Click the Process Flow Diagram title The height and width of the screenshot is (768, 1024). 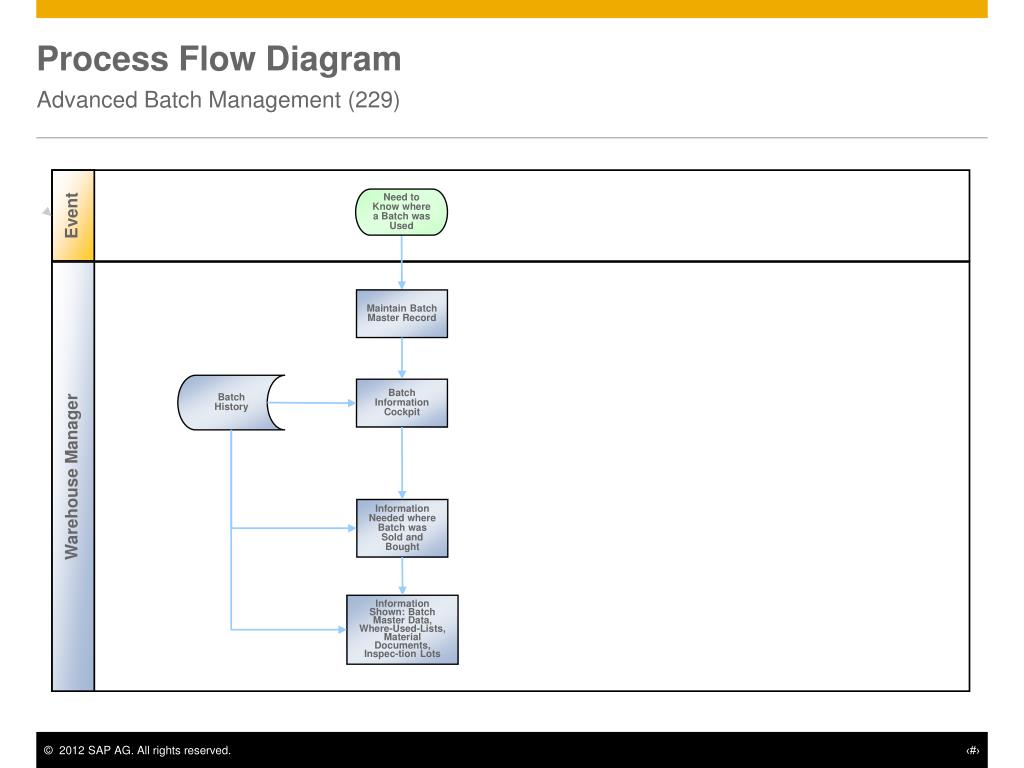point(219,59)
